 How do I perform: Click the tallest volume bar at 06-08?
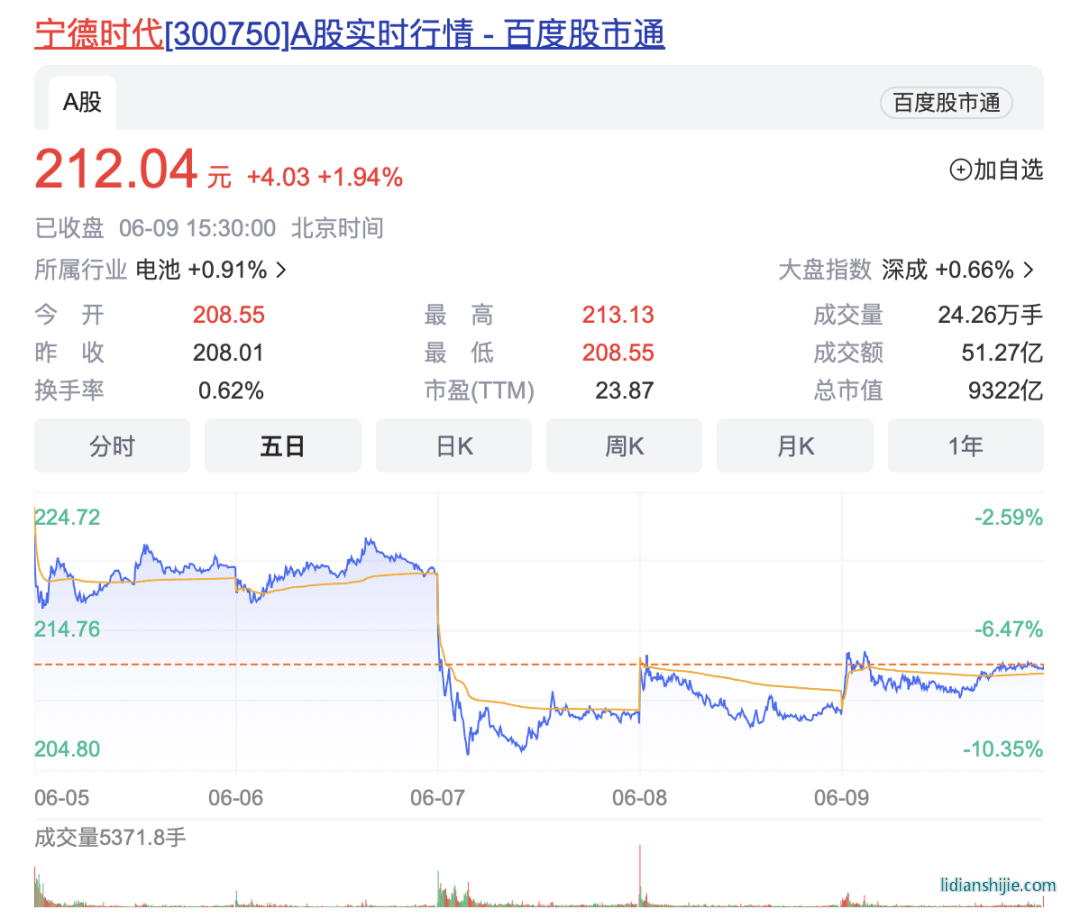click(639, 875)
